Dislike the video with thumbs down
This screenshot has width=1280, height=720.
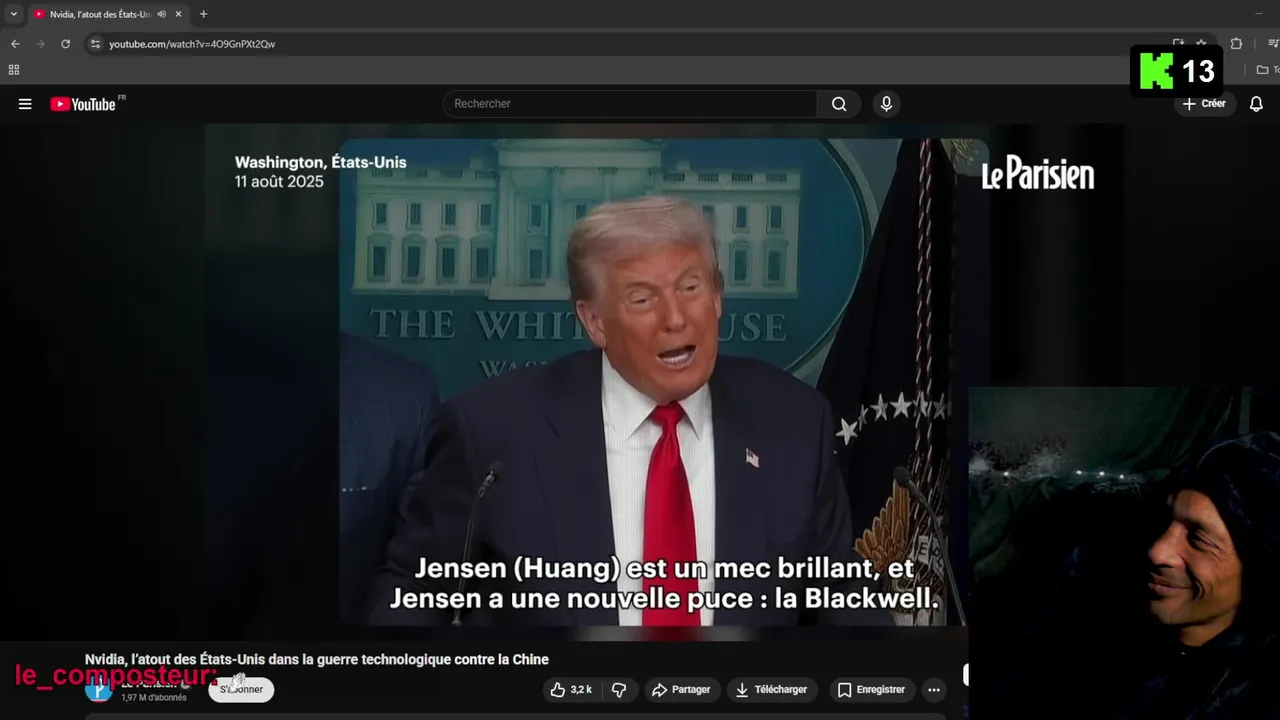coord(619,690)
